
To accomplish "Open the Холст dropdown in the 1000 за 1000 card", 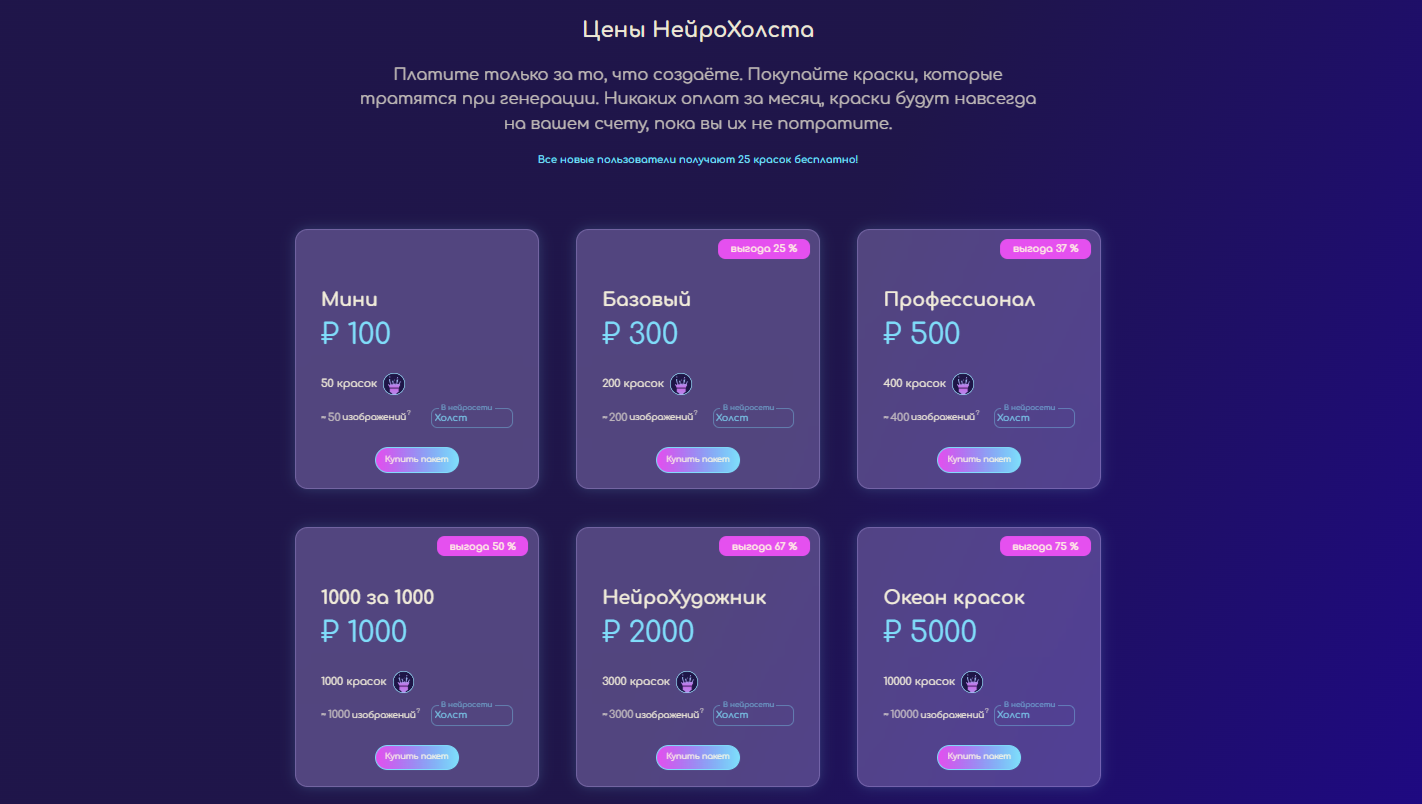I will tap(472, 716).
